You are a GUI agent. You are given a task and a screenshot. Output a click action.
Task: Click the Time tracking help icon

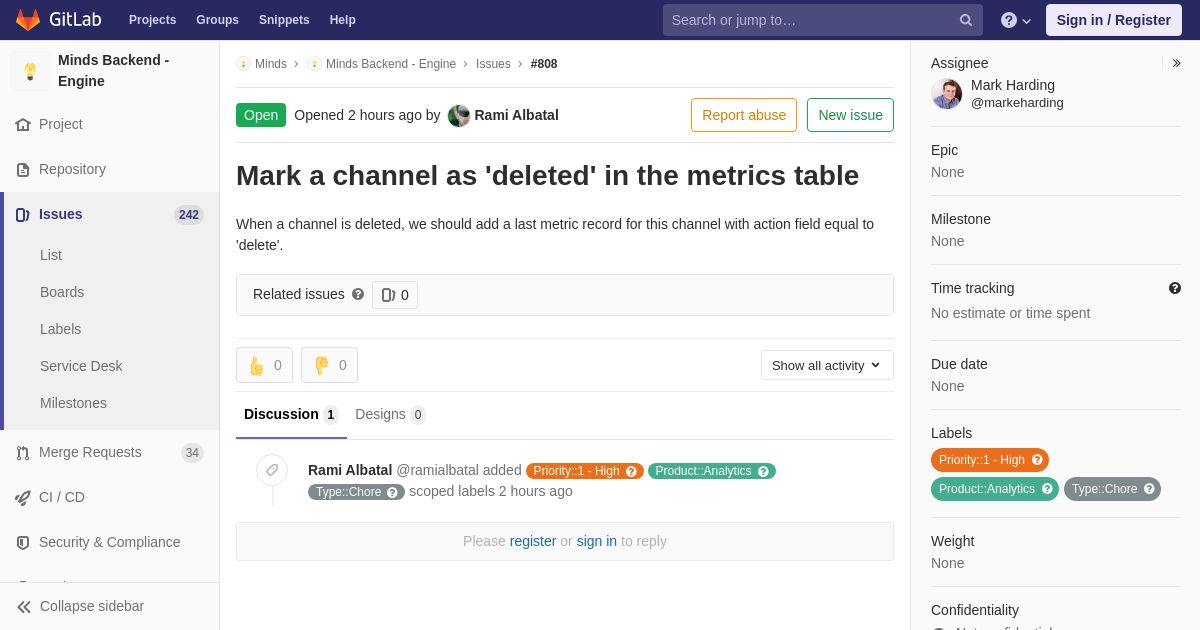tap(1175, 288)
